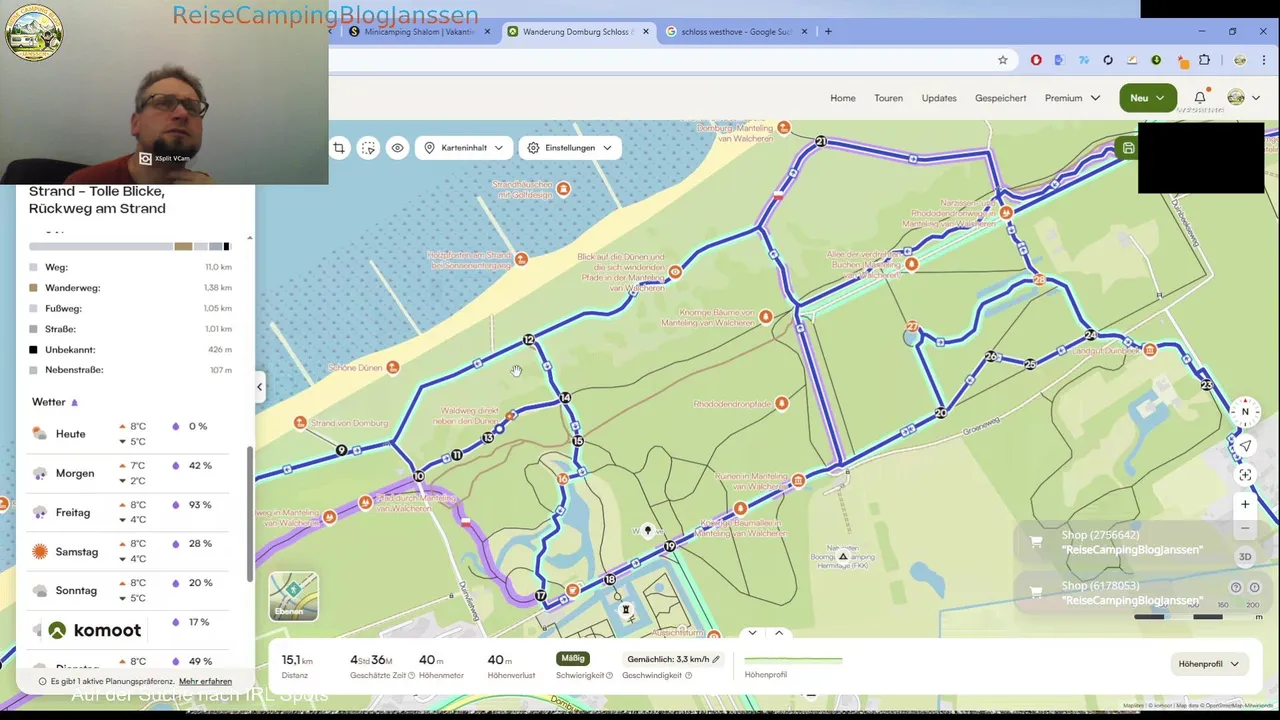
Task: Select the Heute weather row
Action: point(130,434)
